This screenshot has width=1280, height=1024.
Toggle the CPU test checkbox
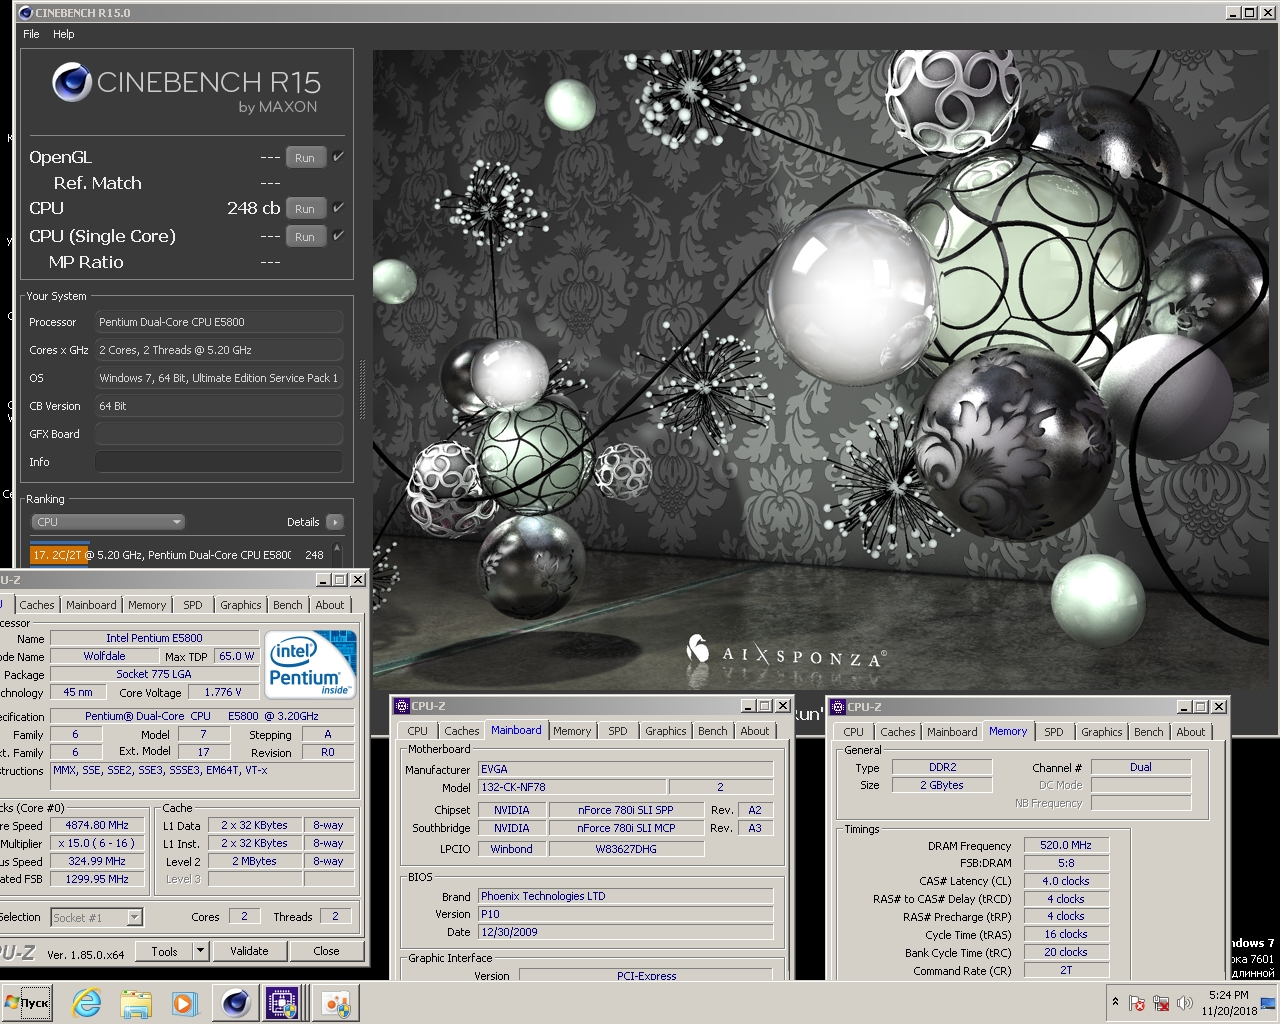[338, 208]
